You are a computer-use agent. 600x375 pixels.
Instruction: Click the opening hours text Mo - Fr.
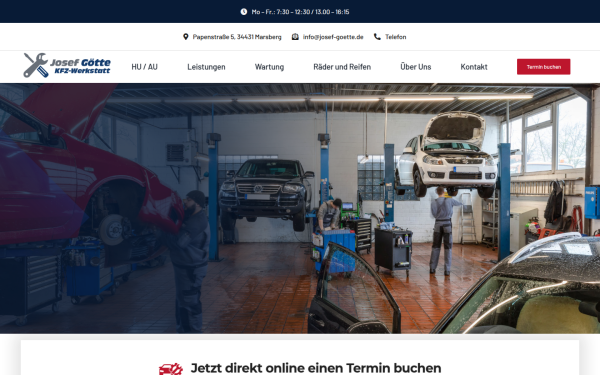[x=300, y=12]
